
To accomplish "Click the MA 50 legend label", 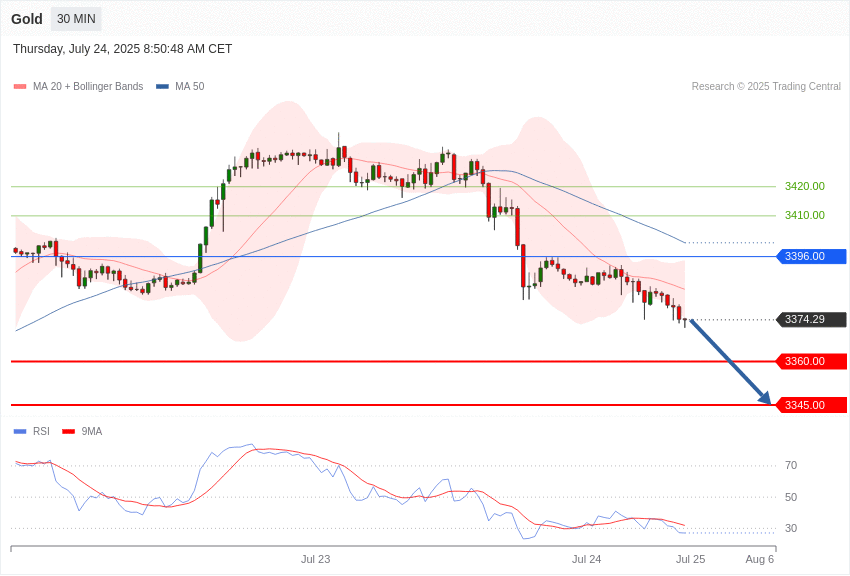I will 190,86.
